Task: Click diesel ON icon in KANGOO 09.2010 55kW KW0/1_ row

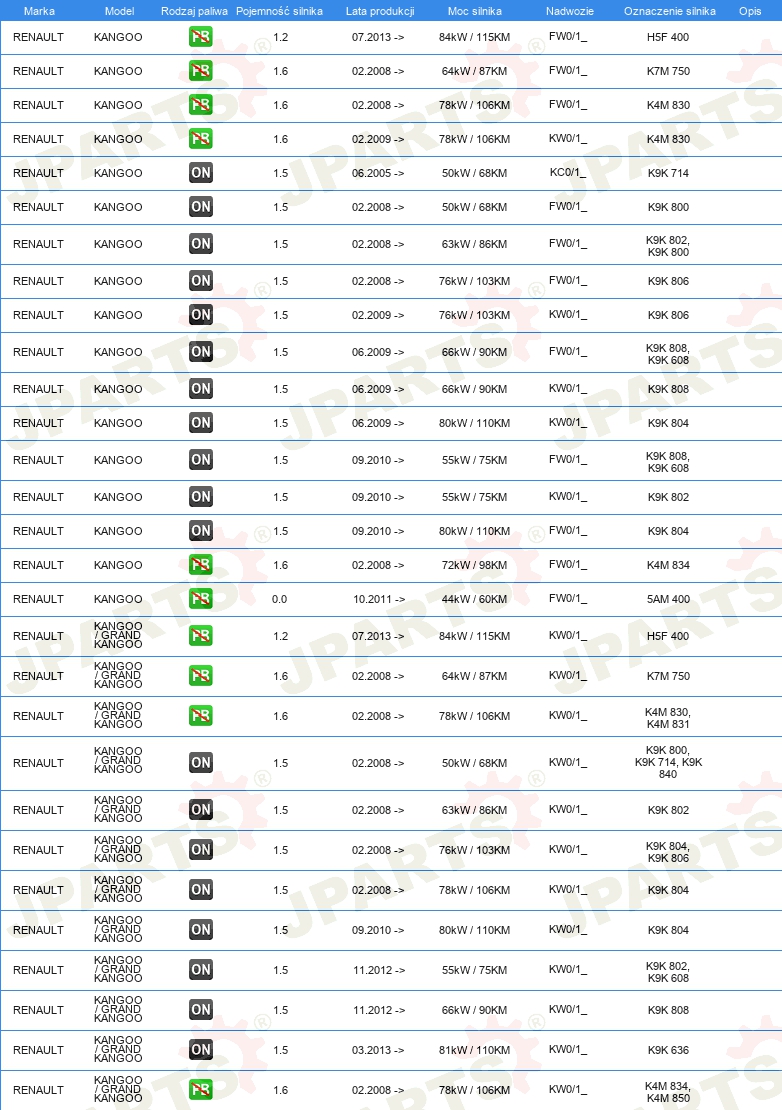Action: tap(201, 497)
